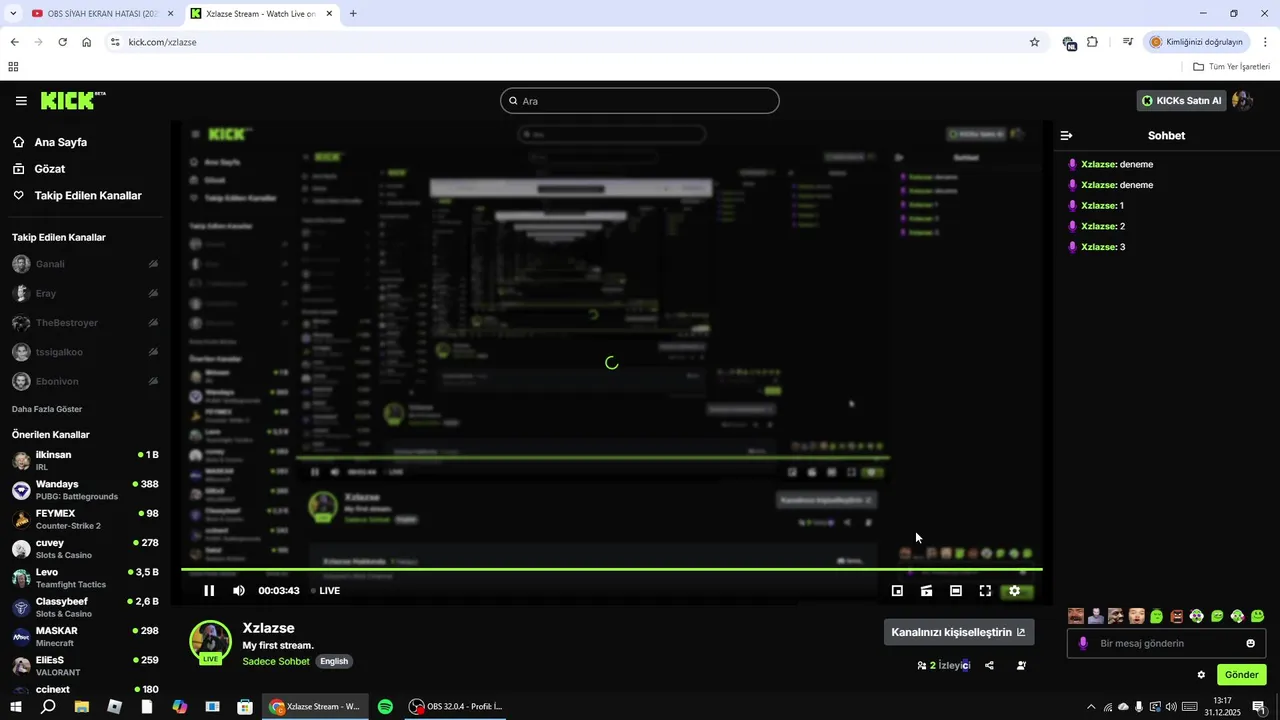Insert the angry orange face emote
This screenshot has height=720, width=1280.
point(1177,616)
